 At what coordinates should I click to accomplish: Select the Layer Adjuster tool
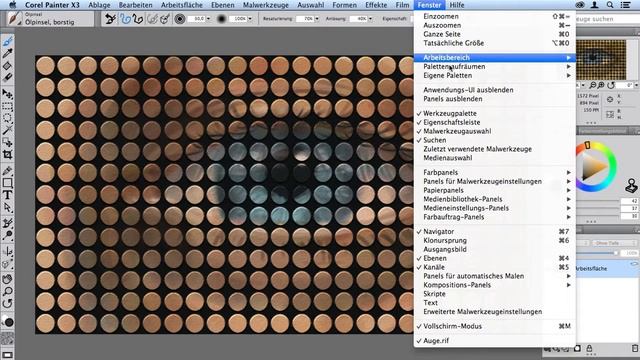(x=7, y=94)
